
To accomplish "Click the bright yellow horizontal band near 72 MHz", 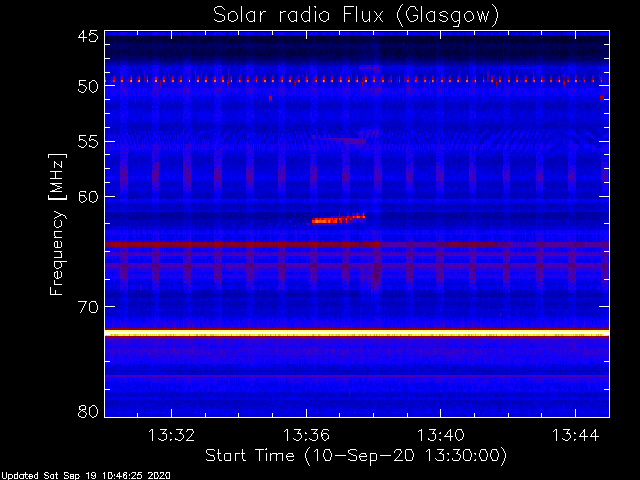I will (357, 333).
